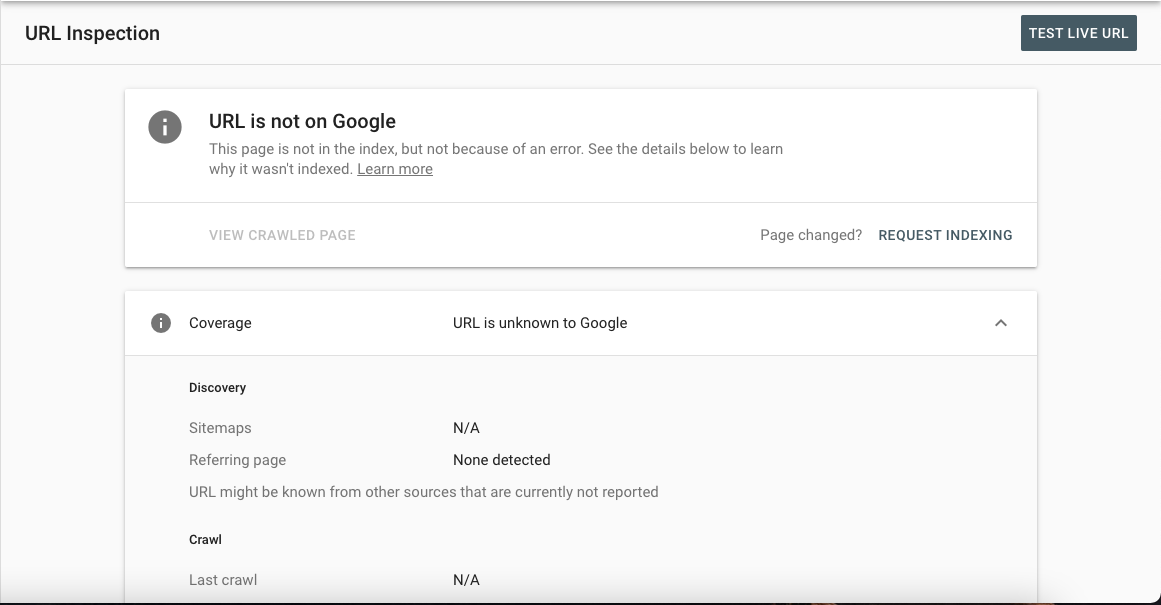Click the URL Inspection page title
This screenshot has height=605, width=1161.
[92, 33]
